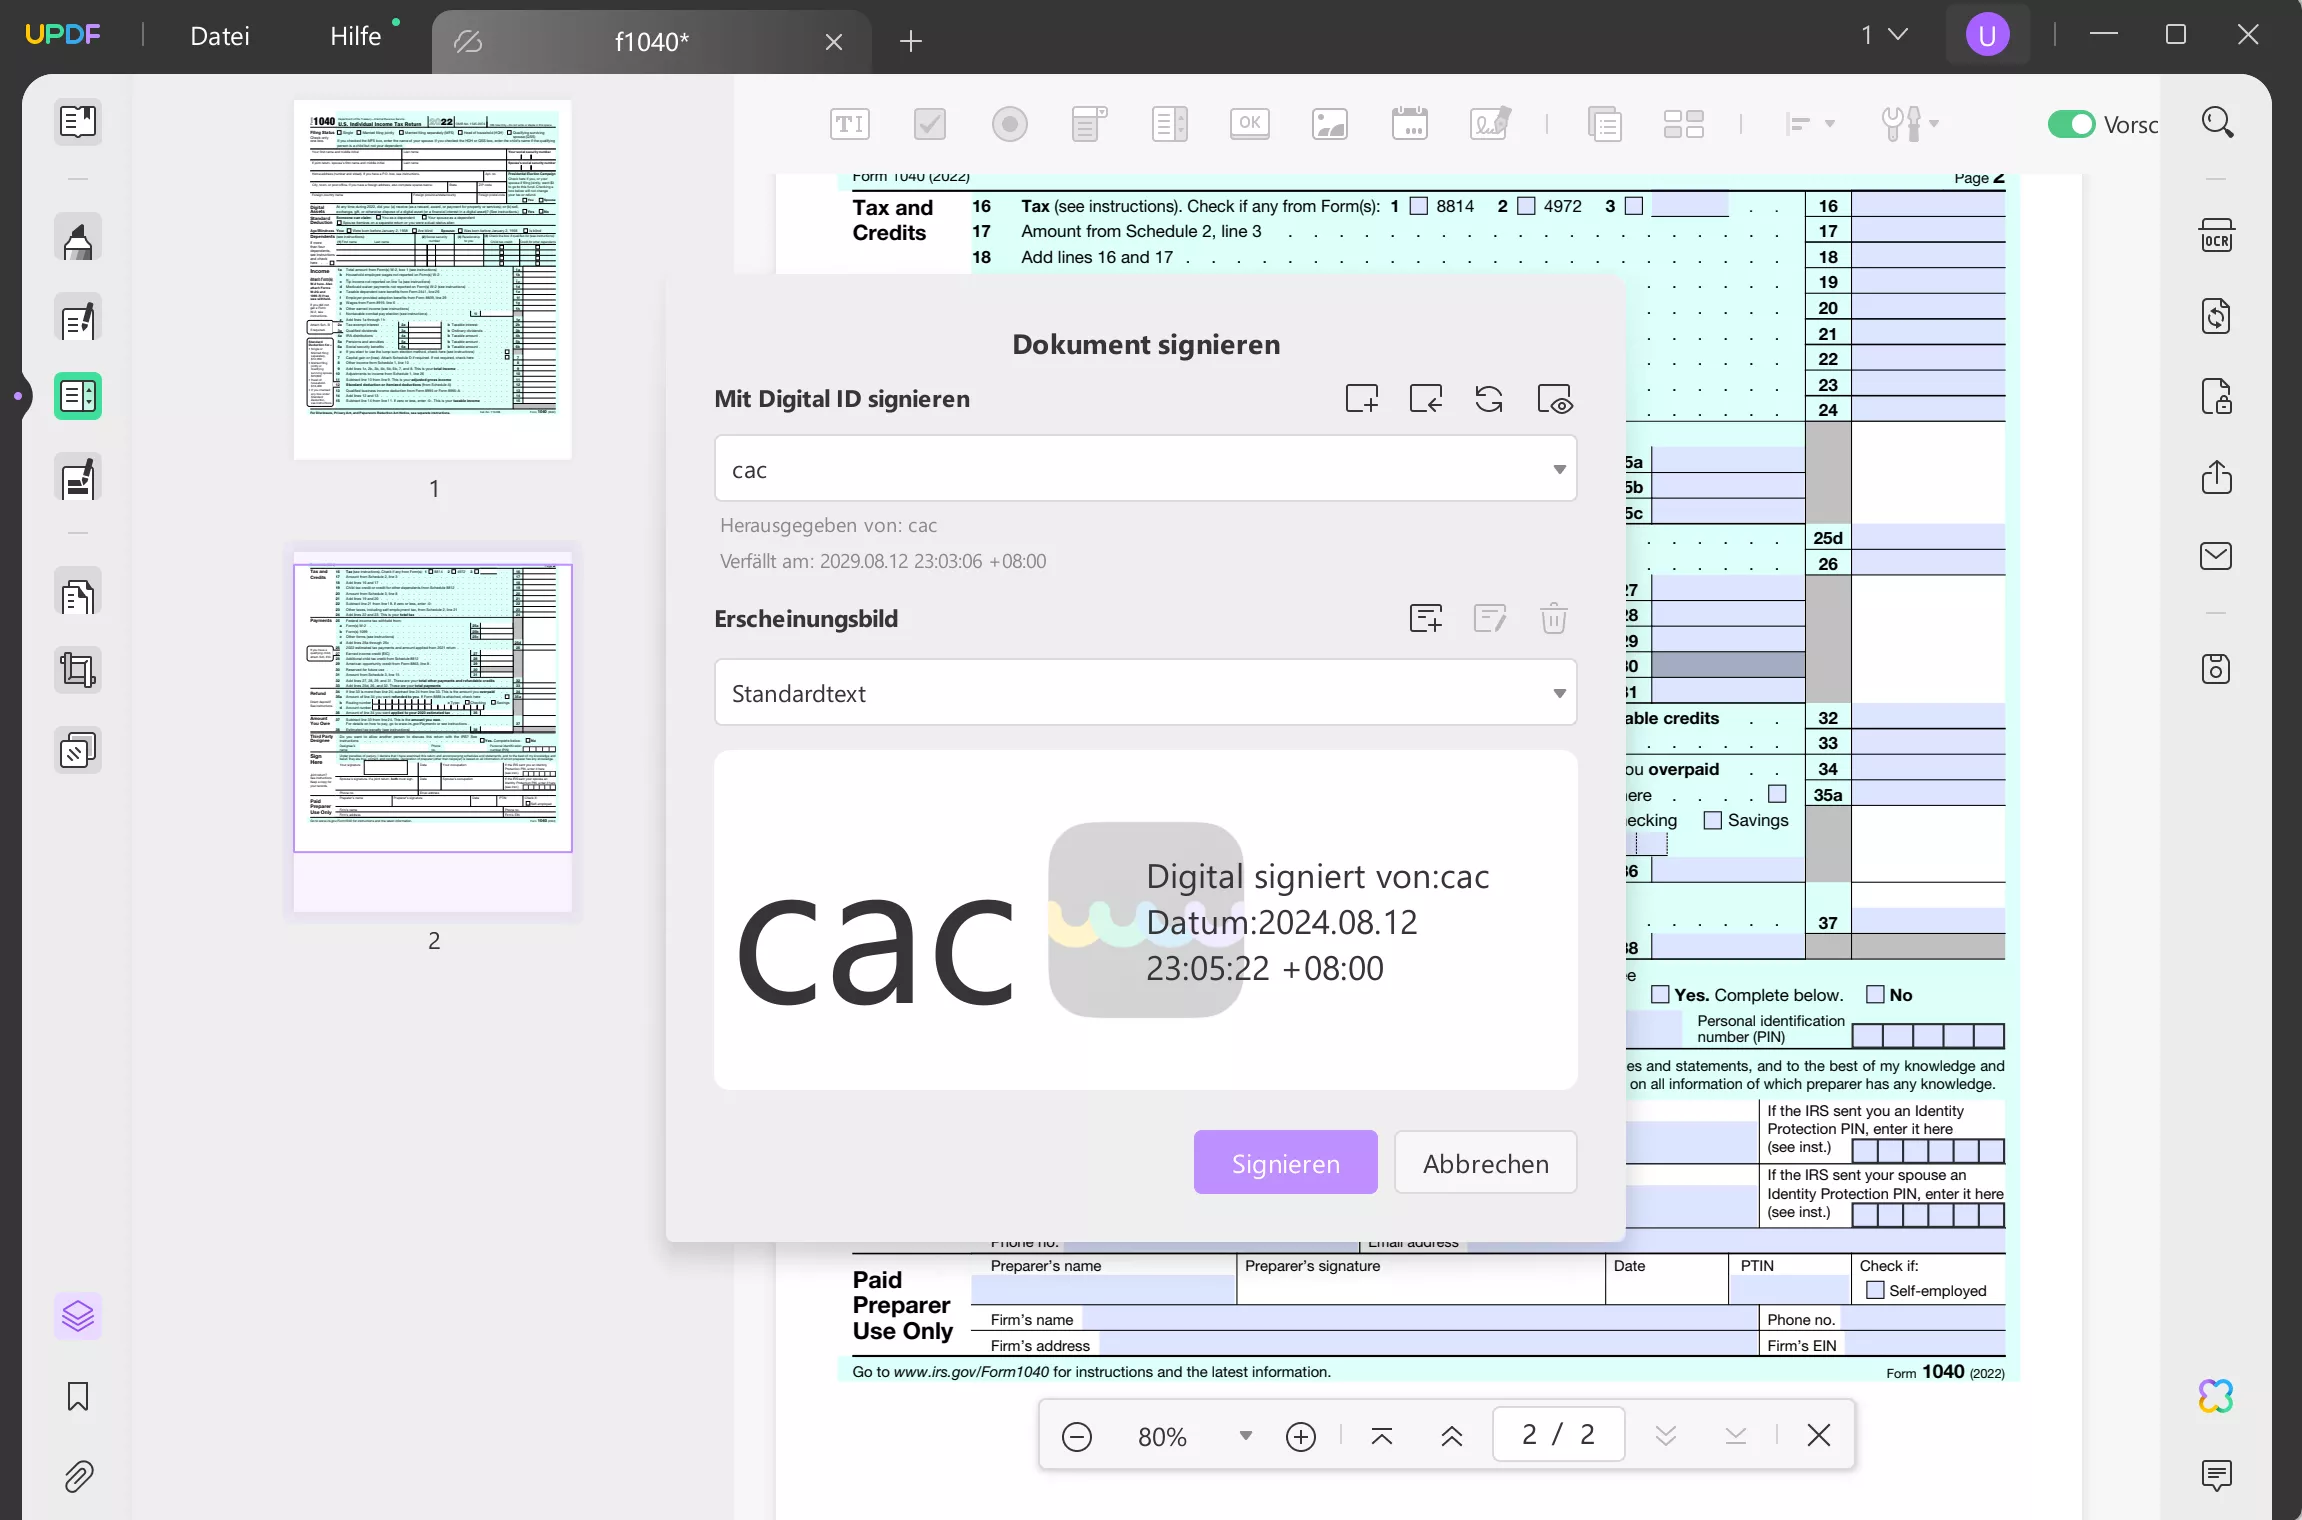
Task: Click the Signieren button
Action: click(x=1285, y=1162)
